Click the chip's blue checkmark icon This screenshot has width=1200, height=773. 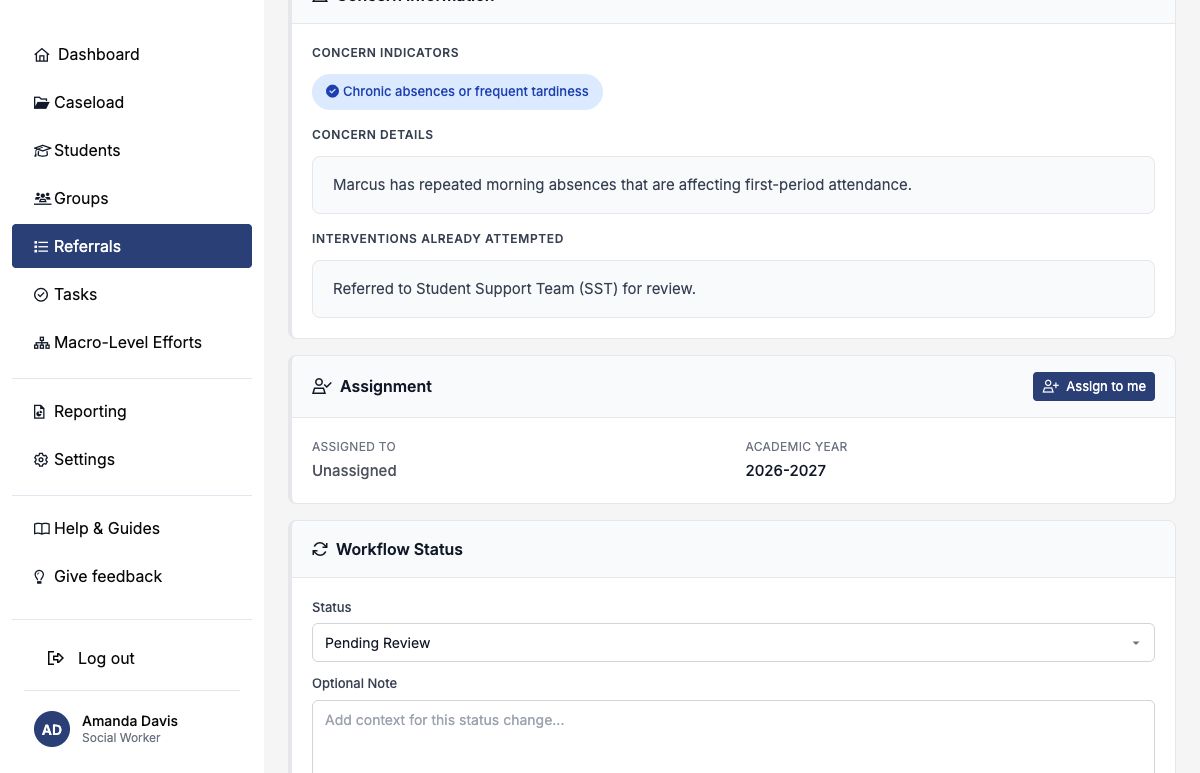332,91
